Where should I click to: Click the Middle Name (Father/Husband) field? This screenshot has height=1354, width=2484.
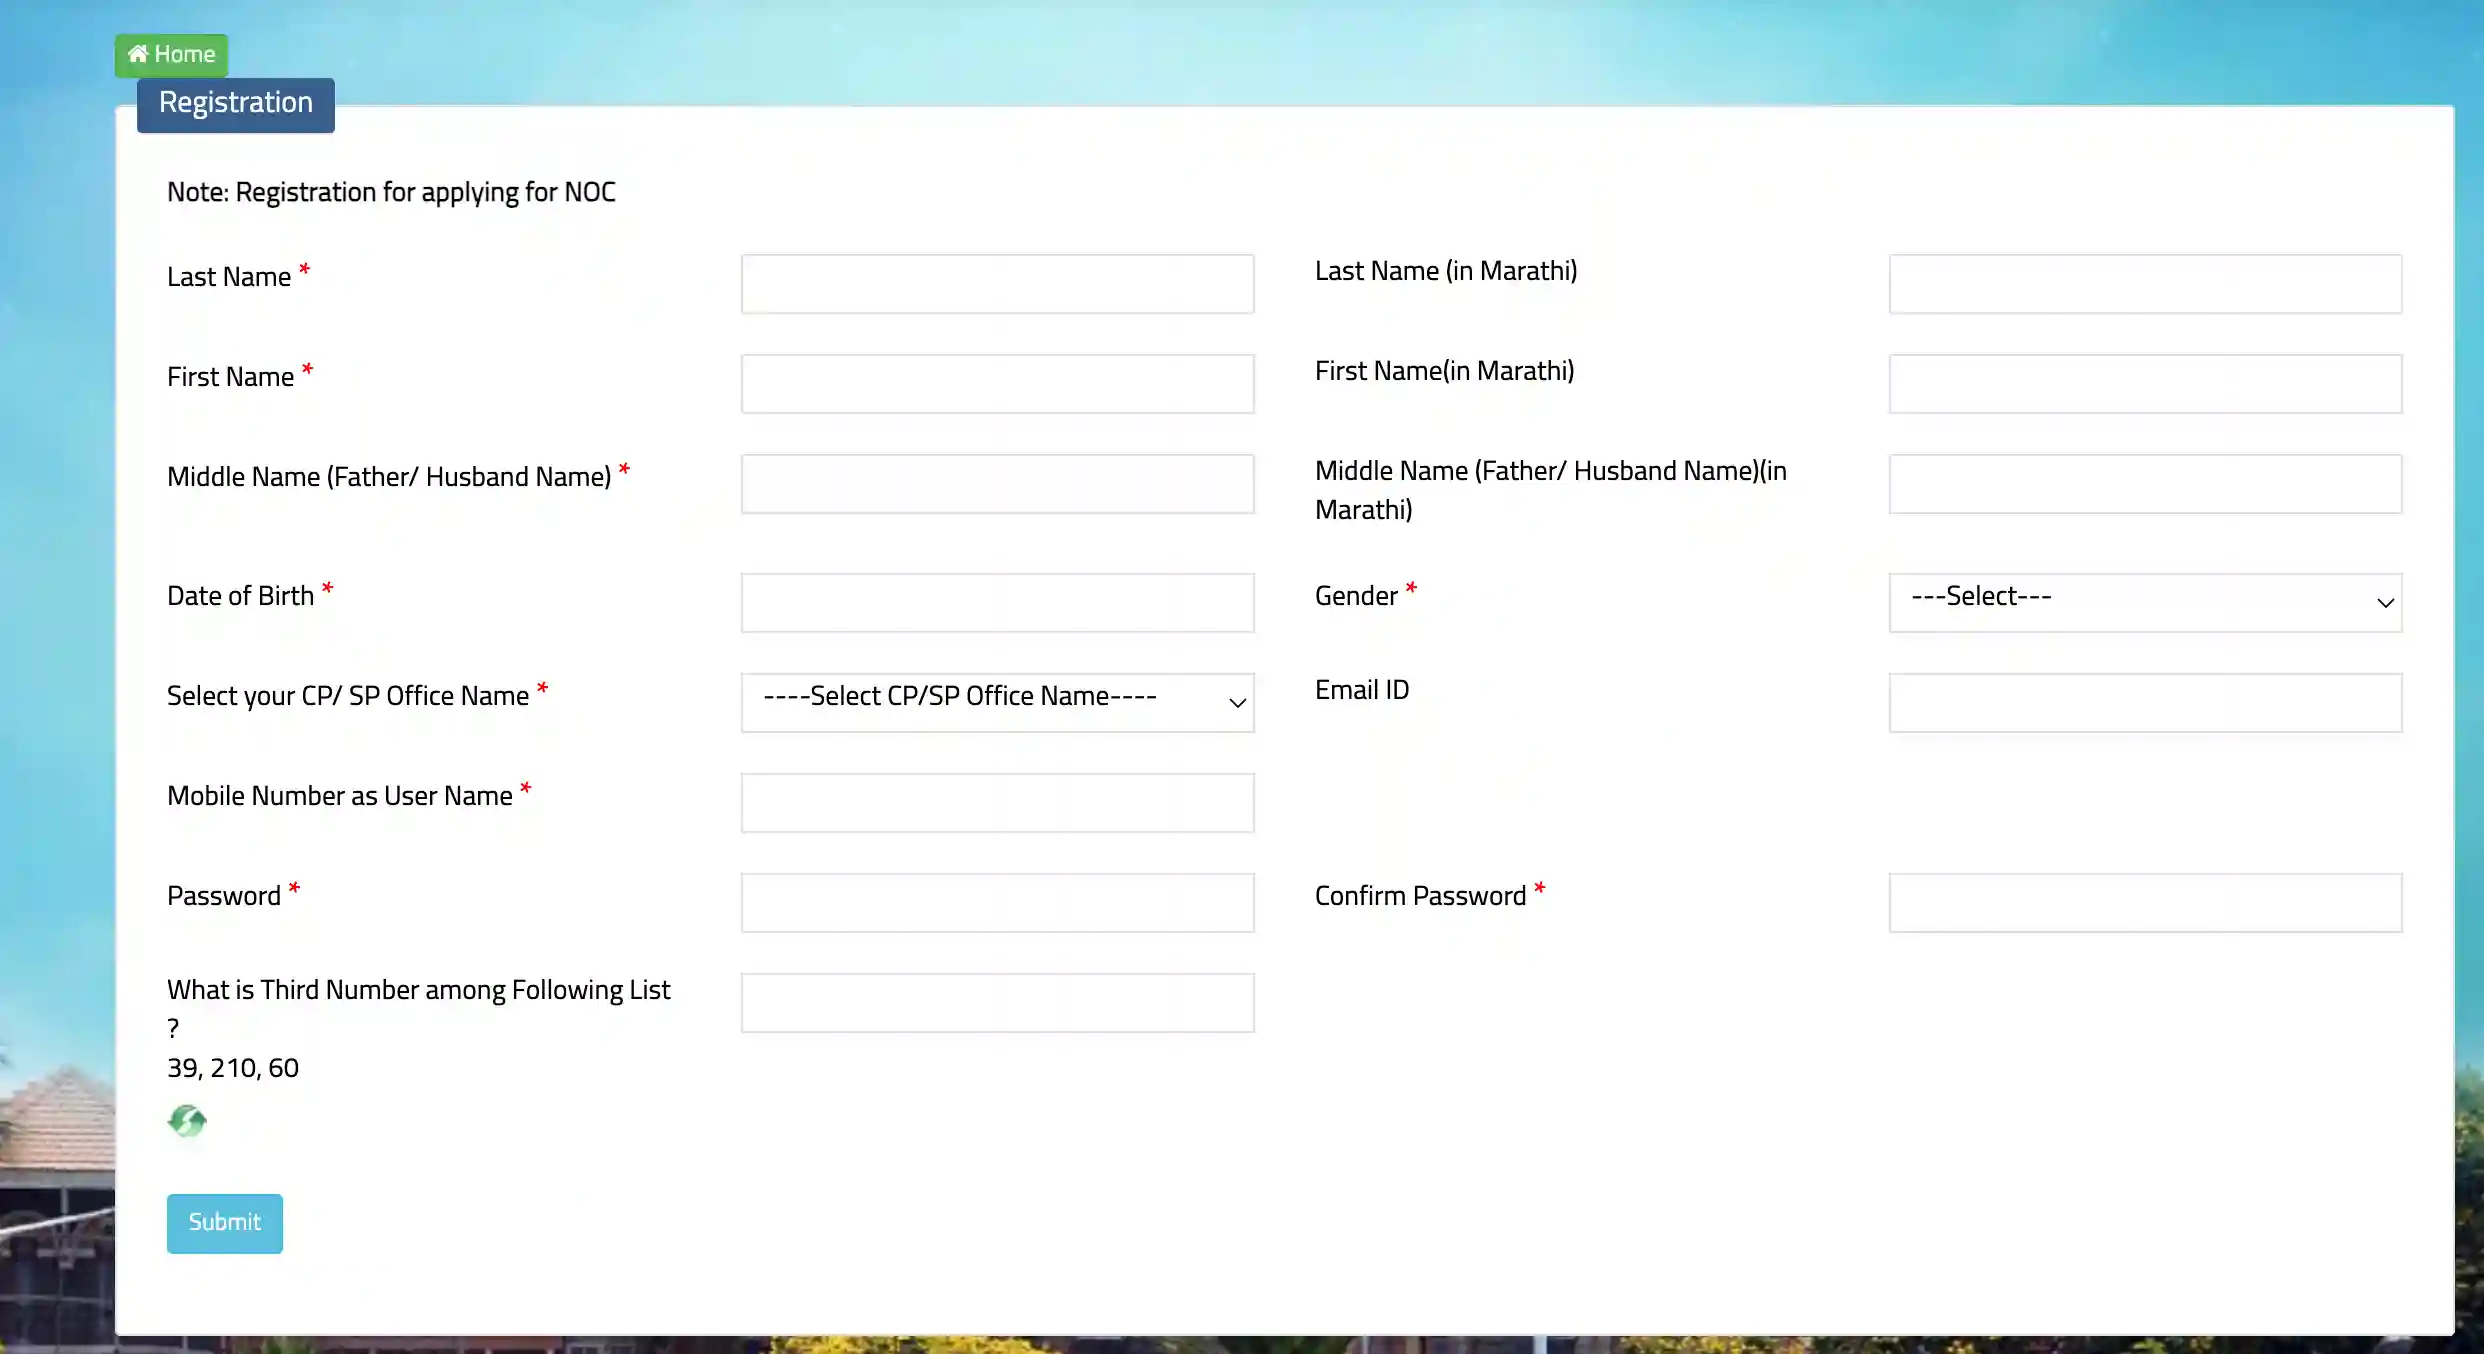coord(997,483)
